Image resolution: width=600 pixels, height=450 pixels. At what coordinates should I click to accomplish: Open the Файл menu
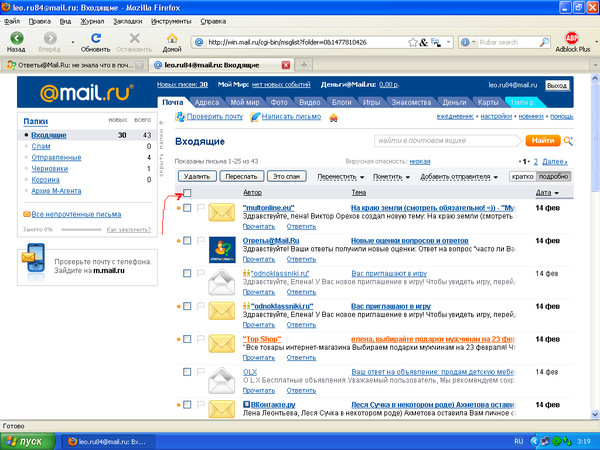(12, 21)
